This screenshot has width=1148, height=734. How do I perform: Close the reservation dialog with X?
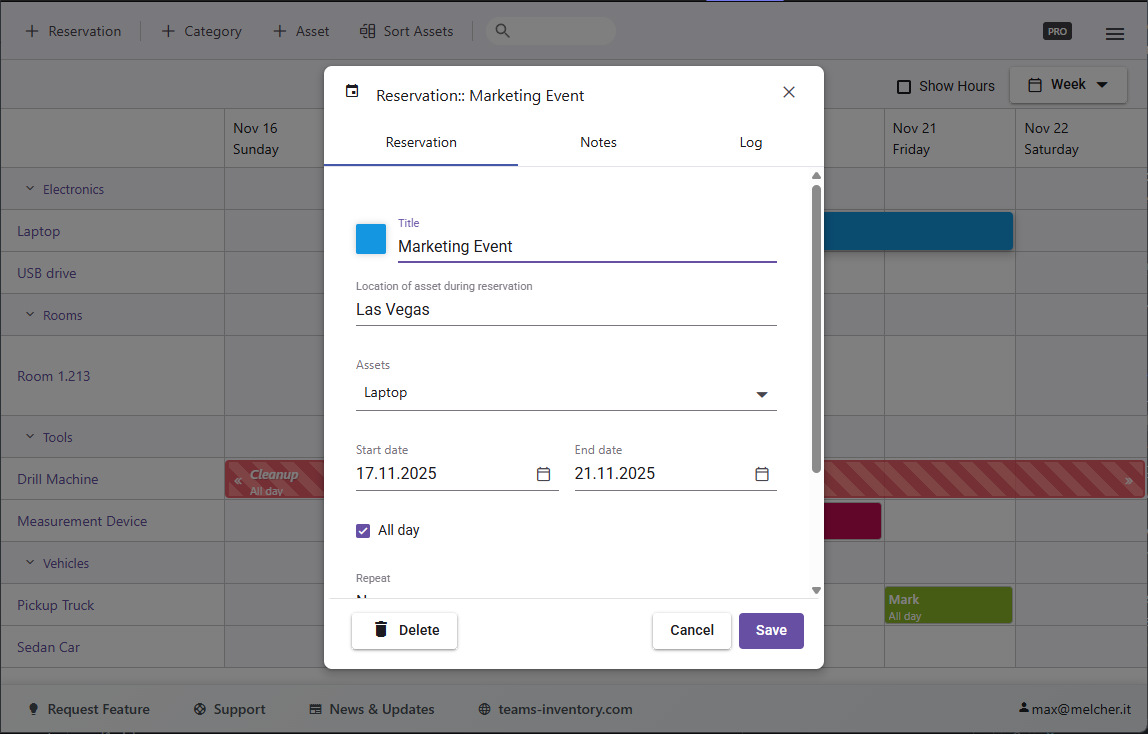(x=789, y=92)
